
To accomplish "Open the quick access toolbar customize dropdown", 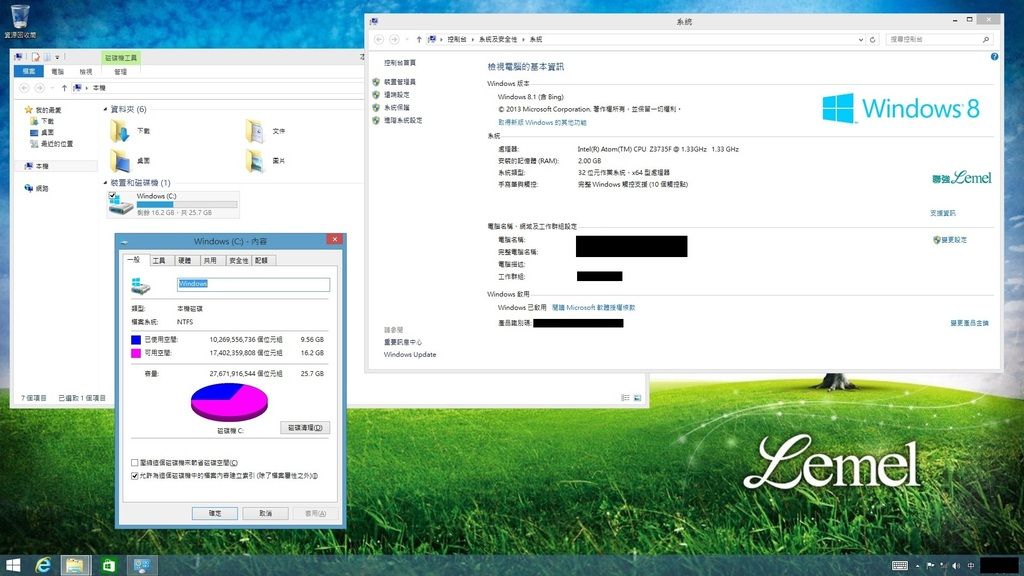I will [57, 57].
